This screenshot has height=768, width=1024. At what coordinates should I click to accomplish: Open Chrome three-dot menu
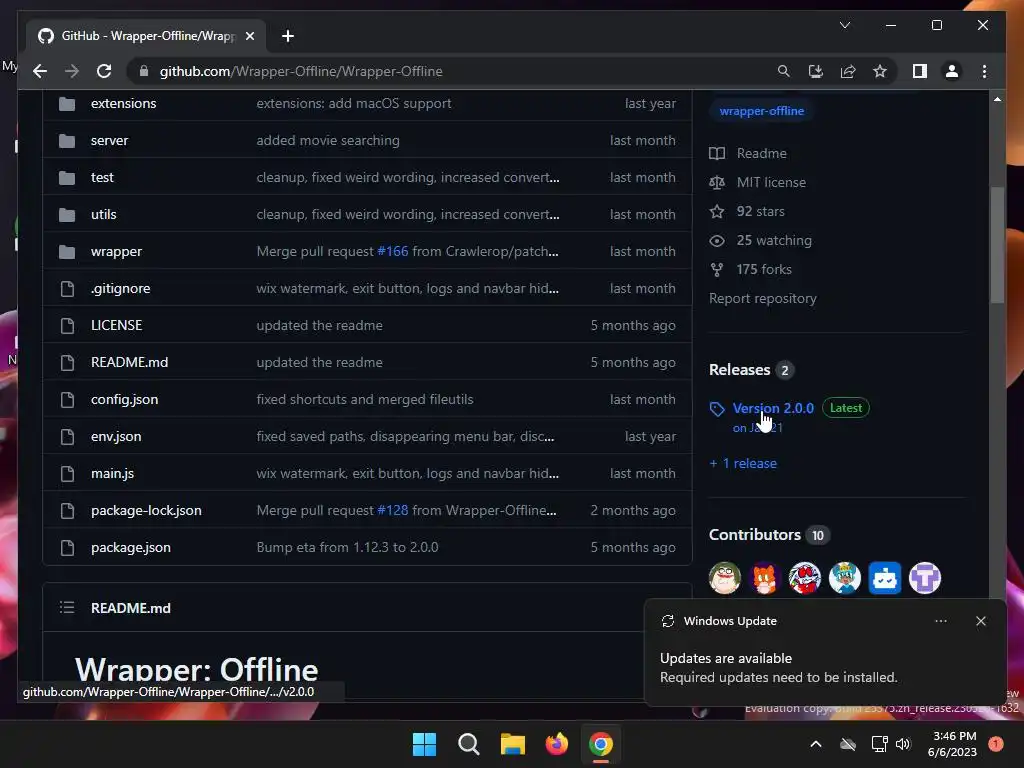pyautogui.click(x=984, y=71)
